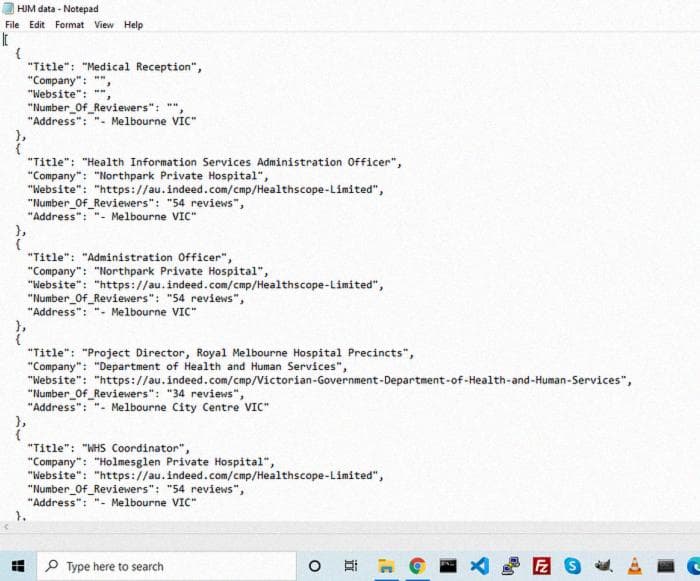
Task: Click the 'Melbourne City Centre VIC' address line
Action: tap(148, 407)
